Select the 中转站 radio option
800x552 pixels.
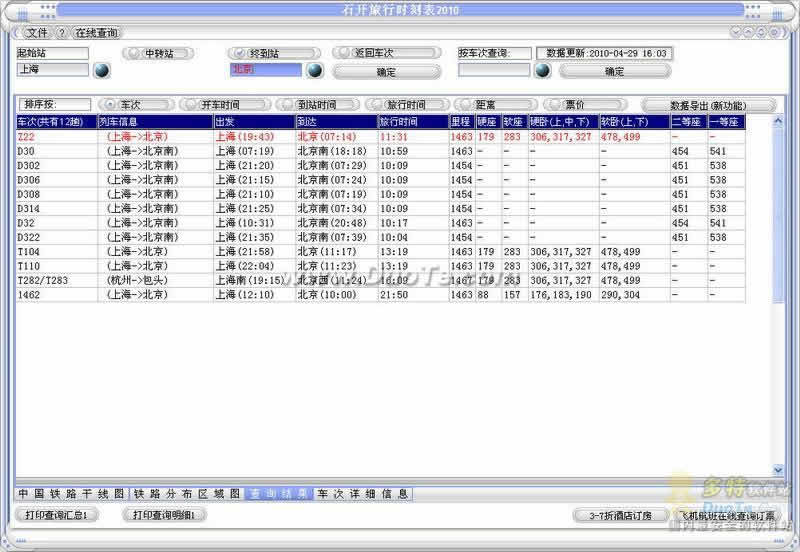click(158, 53)
